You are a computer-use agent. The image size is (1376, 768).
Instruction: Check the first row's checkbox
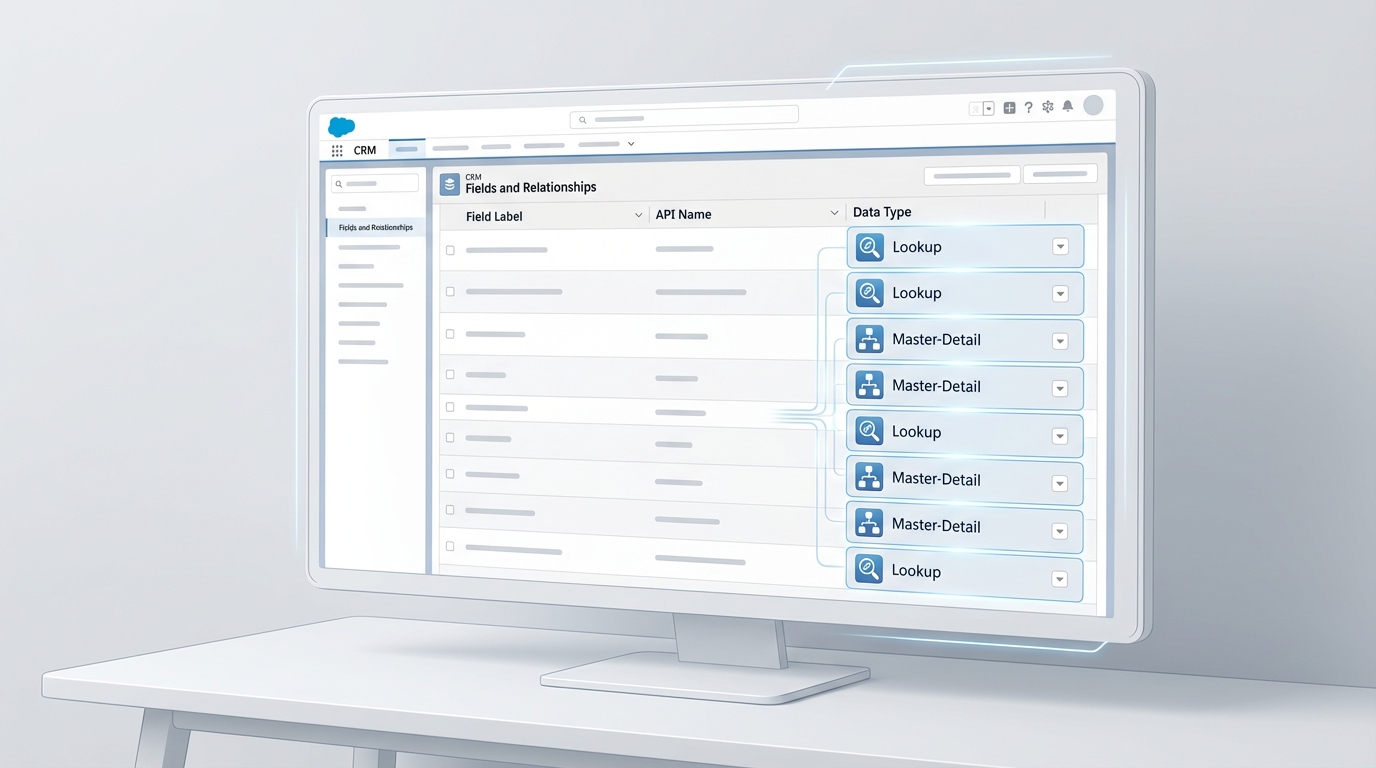(450, 250)
